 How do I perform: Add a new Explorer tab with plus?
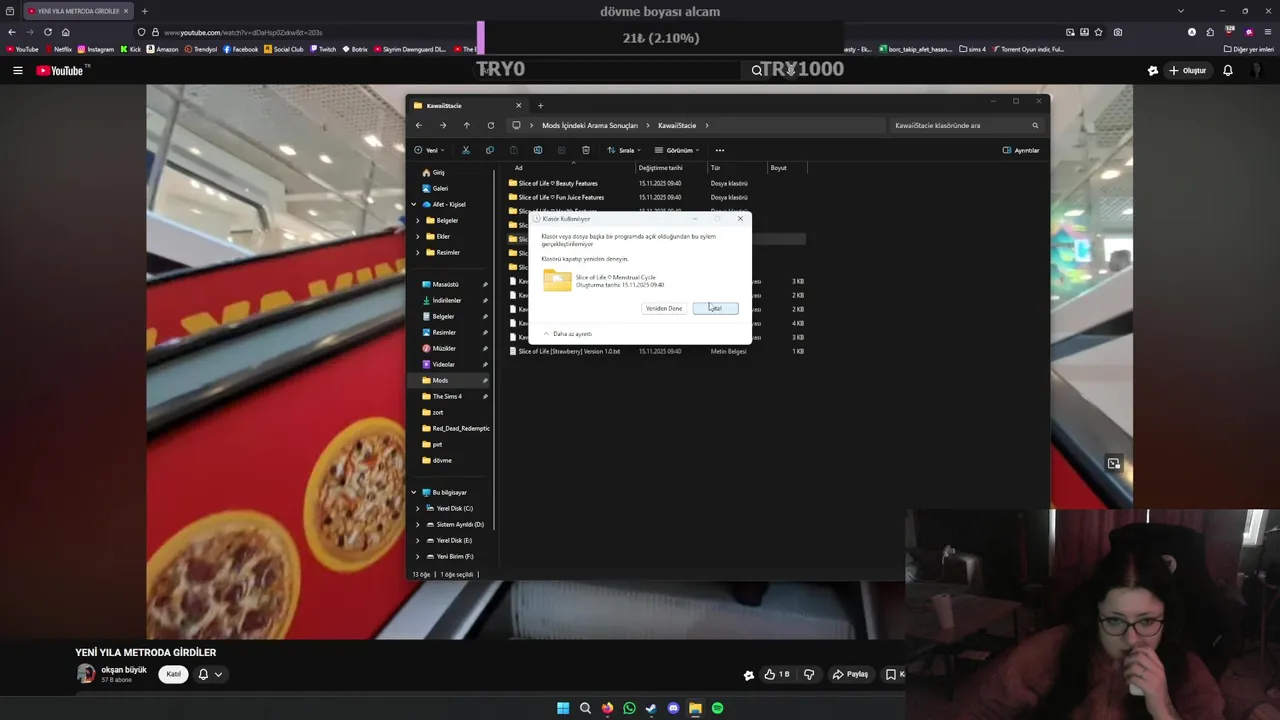coord(540,105)
